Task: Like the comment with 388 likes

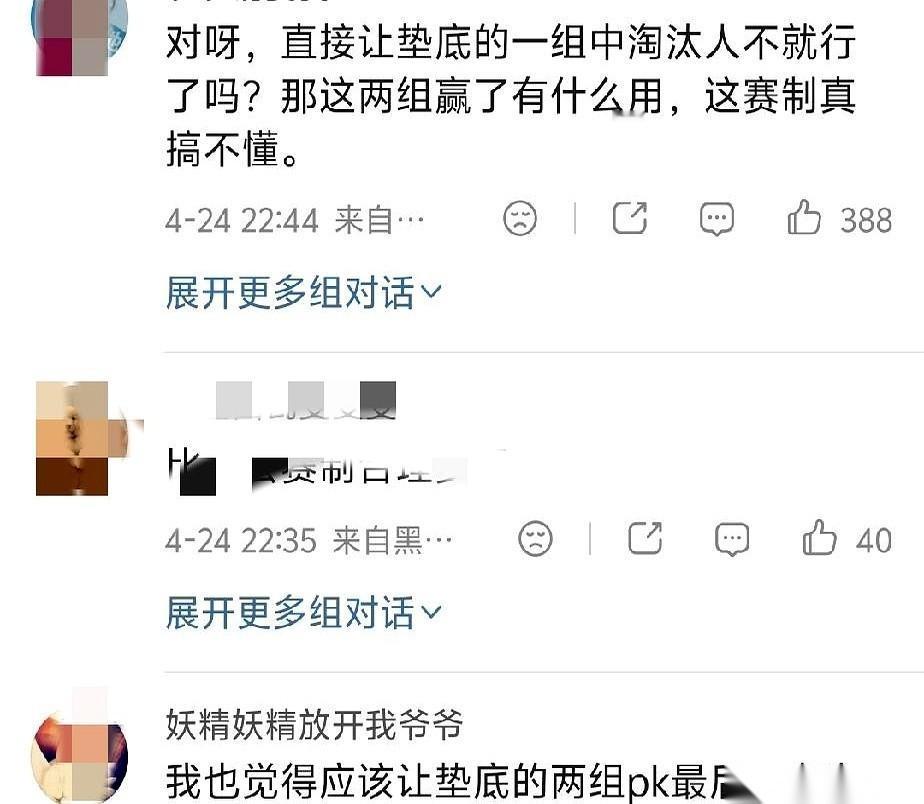Action: pyautogui.click(x=804, y=218)
